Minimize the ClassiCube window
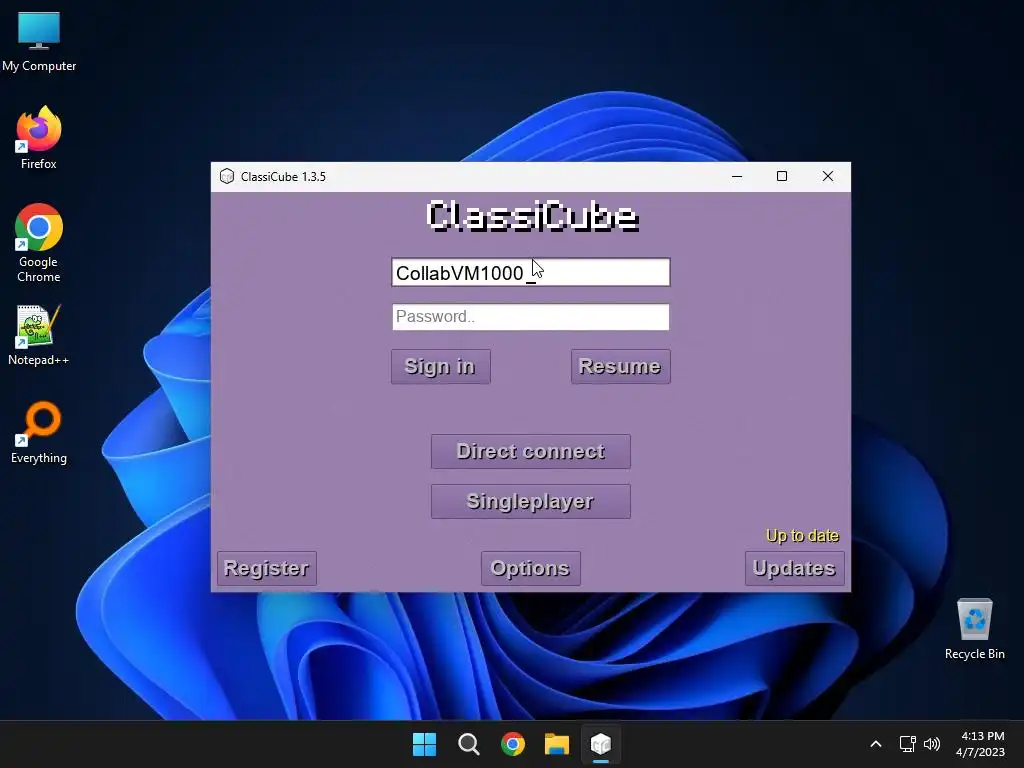 point(737,176)
